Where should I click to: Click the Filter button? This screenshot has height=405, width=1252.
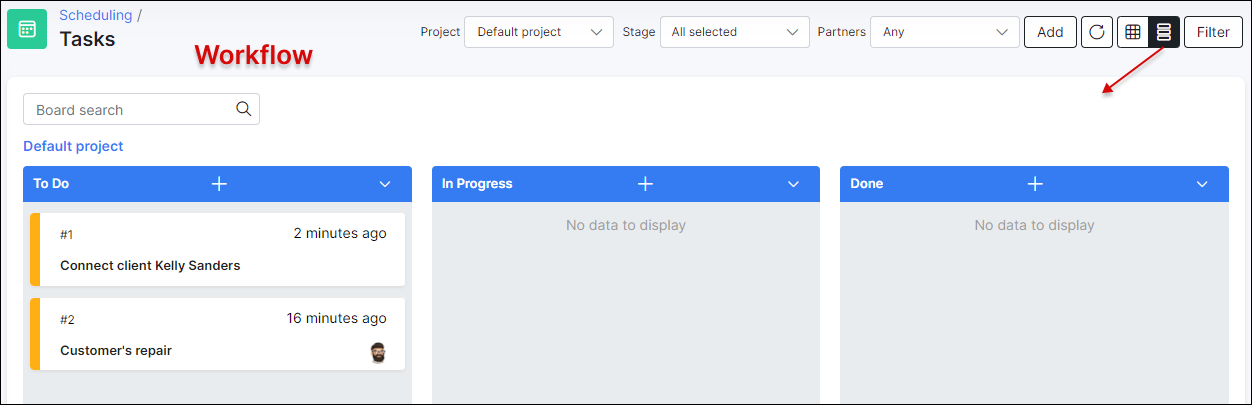click(x=1213, y=32)
